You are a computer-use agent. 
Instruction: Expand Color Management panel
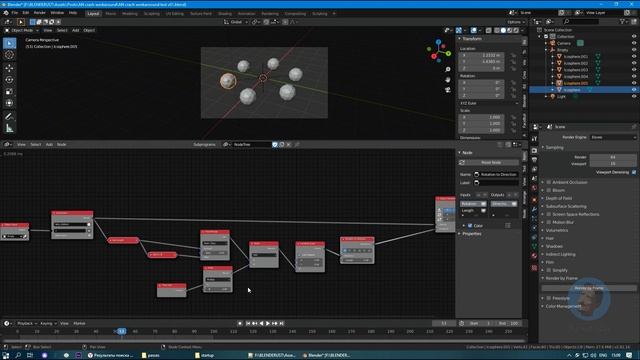click(563, 306)
